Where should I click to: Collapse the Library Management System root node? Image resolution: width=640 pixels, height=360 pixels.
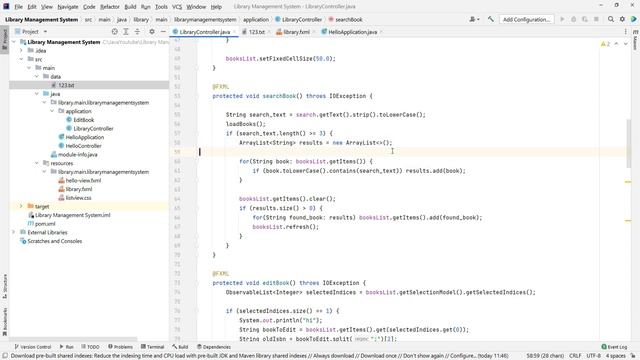pyautogui.click(x=14, y=42)
